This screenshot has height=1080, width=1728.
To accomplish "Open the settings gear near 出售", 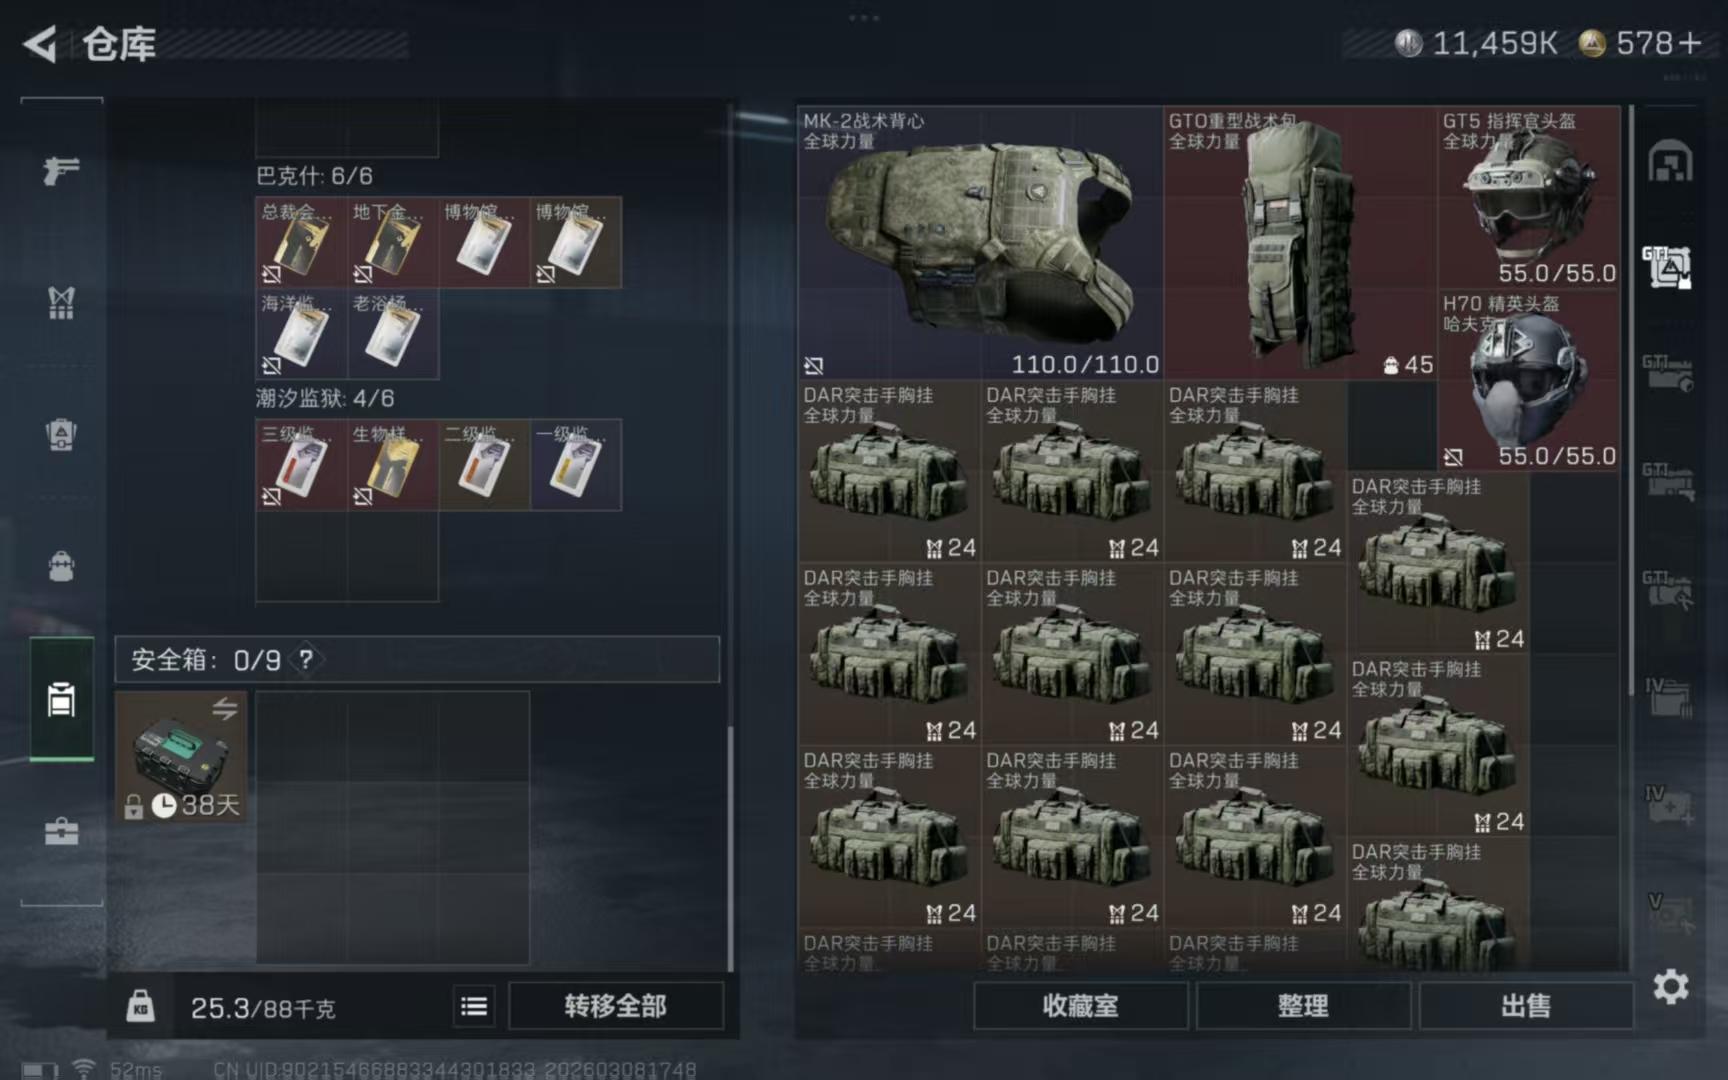I will (x=1670, y=987).
